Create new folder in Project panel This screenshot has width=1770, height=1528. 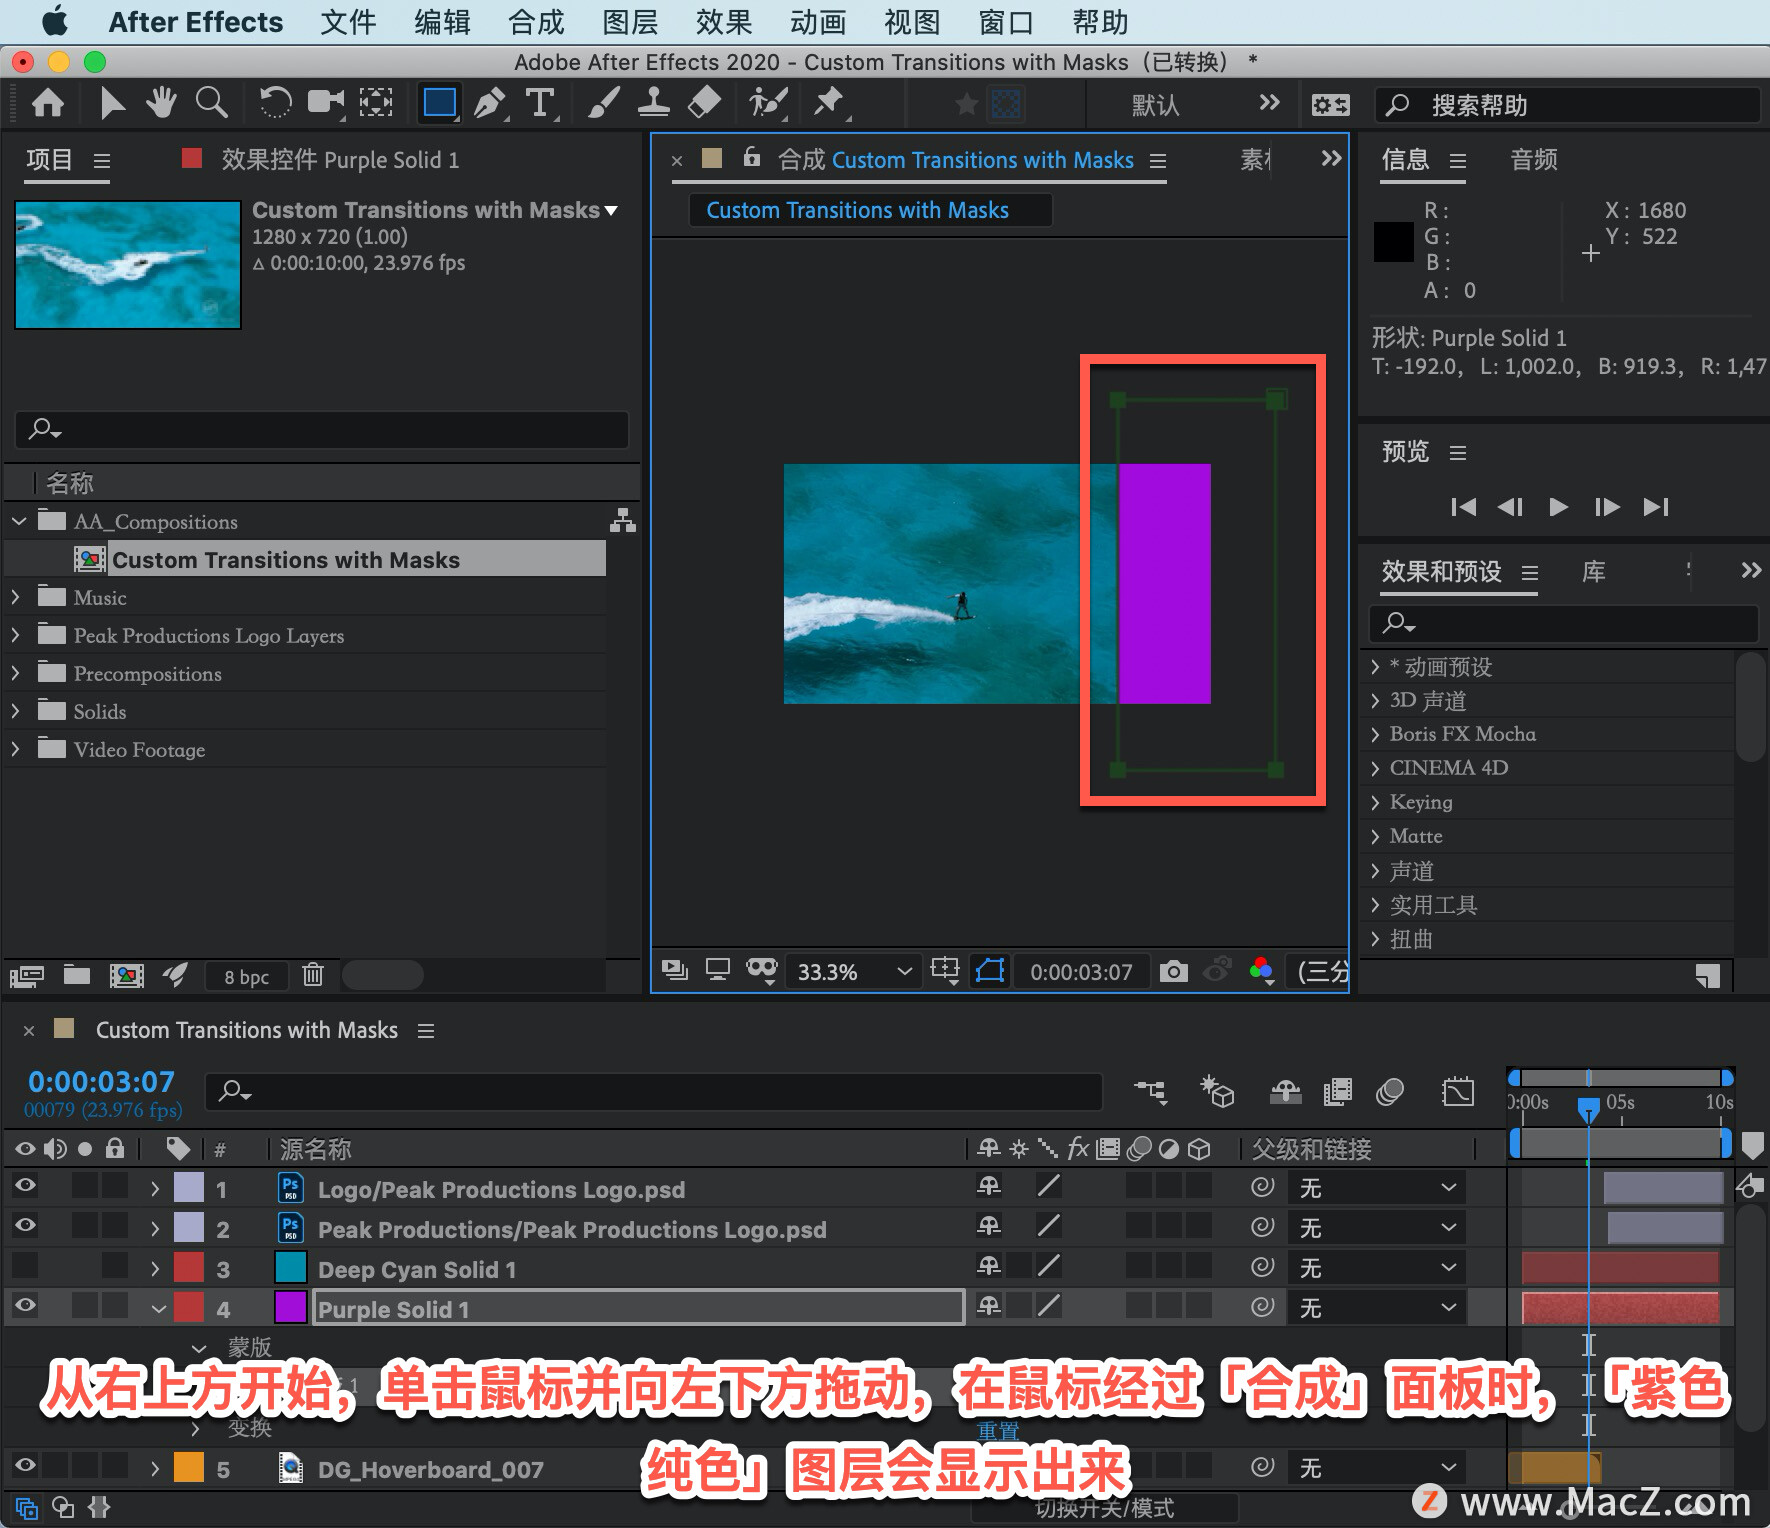pos(77,975)
